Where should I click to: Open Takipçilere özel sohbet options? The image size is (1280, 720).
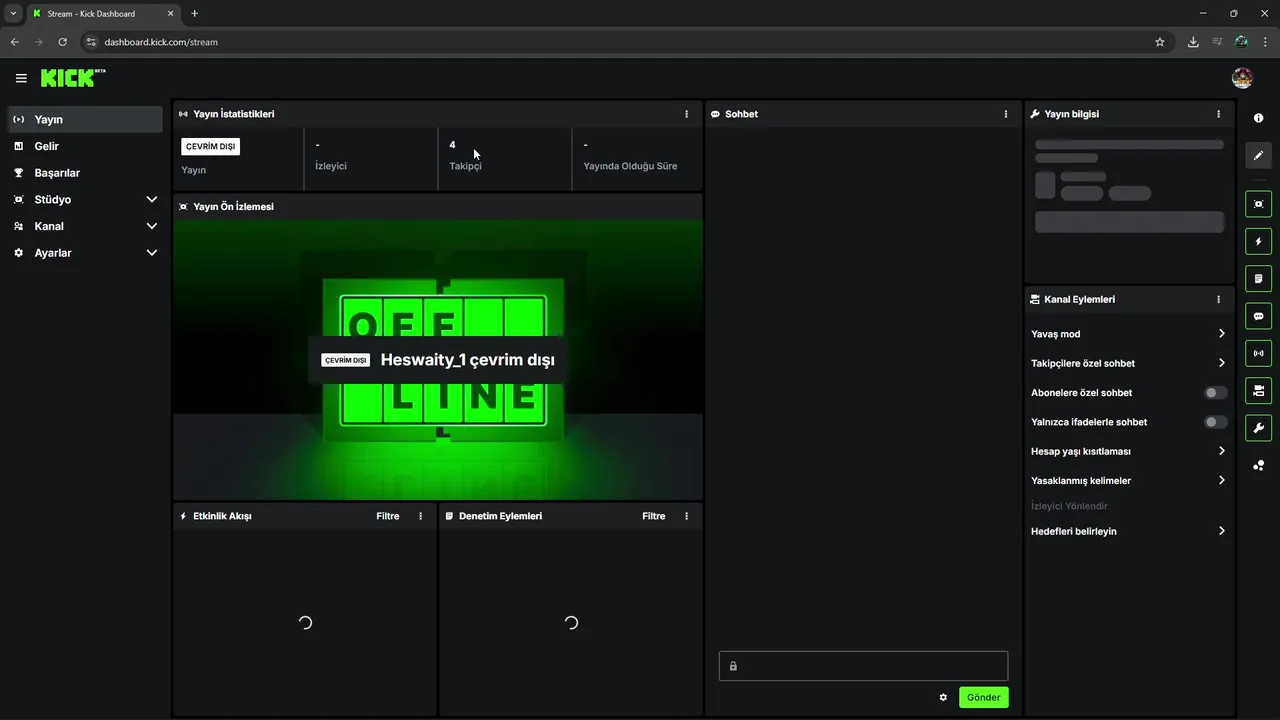1128,363
